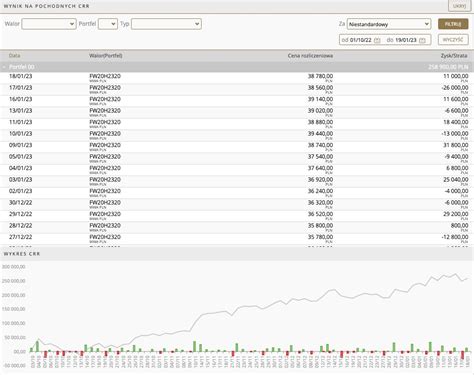474x375 pixels.
Task: Select the row dated 18/01/23
Action: click(x=237, y=78)
